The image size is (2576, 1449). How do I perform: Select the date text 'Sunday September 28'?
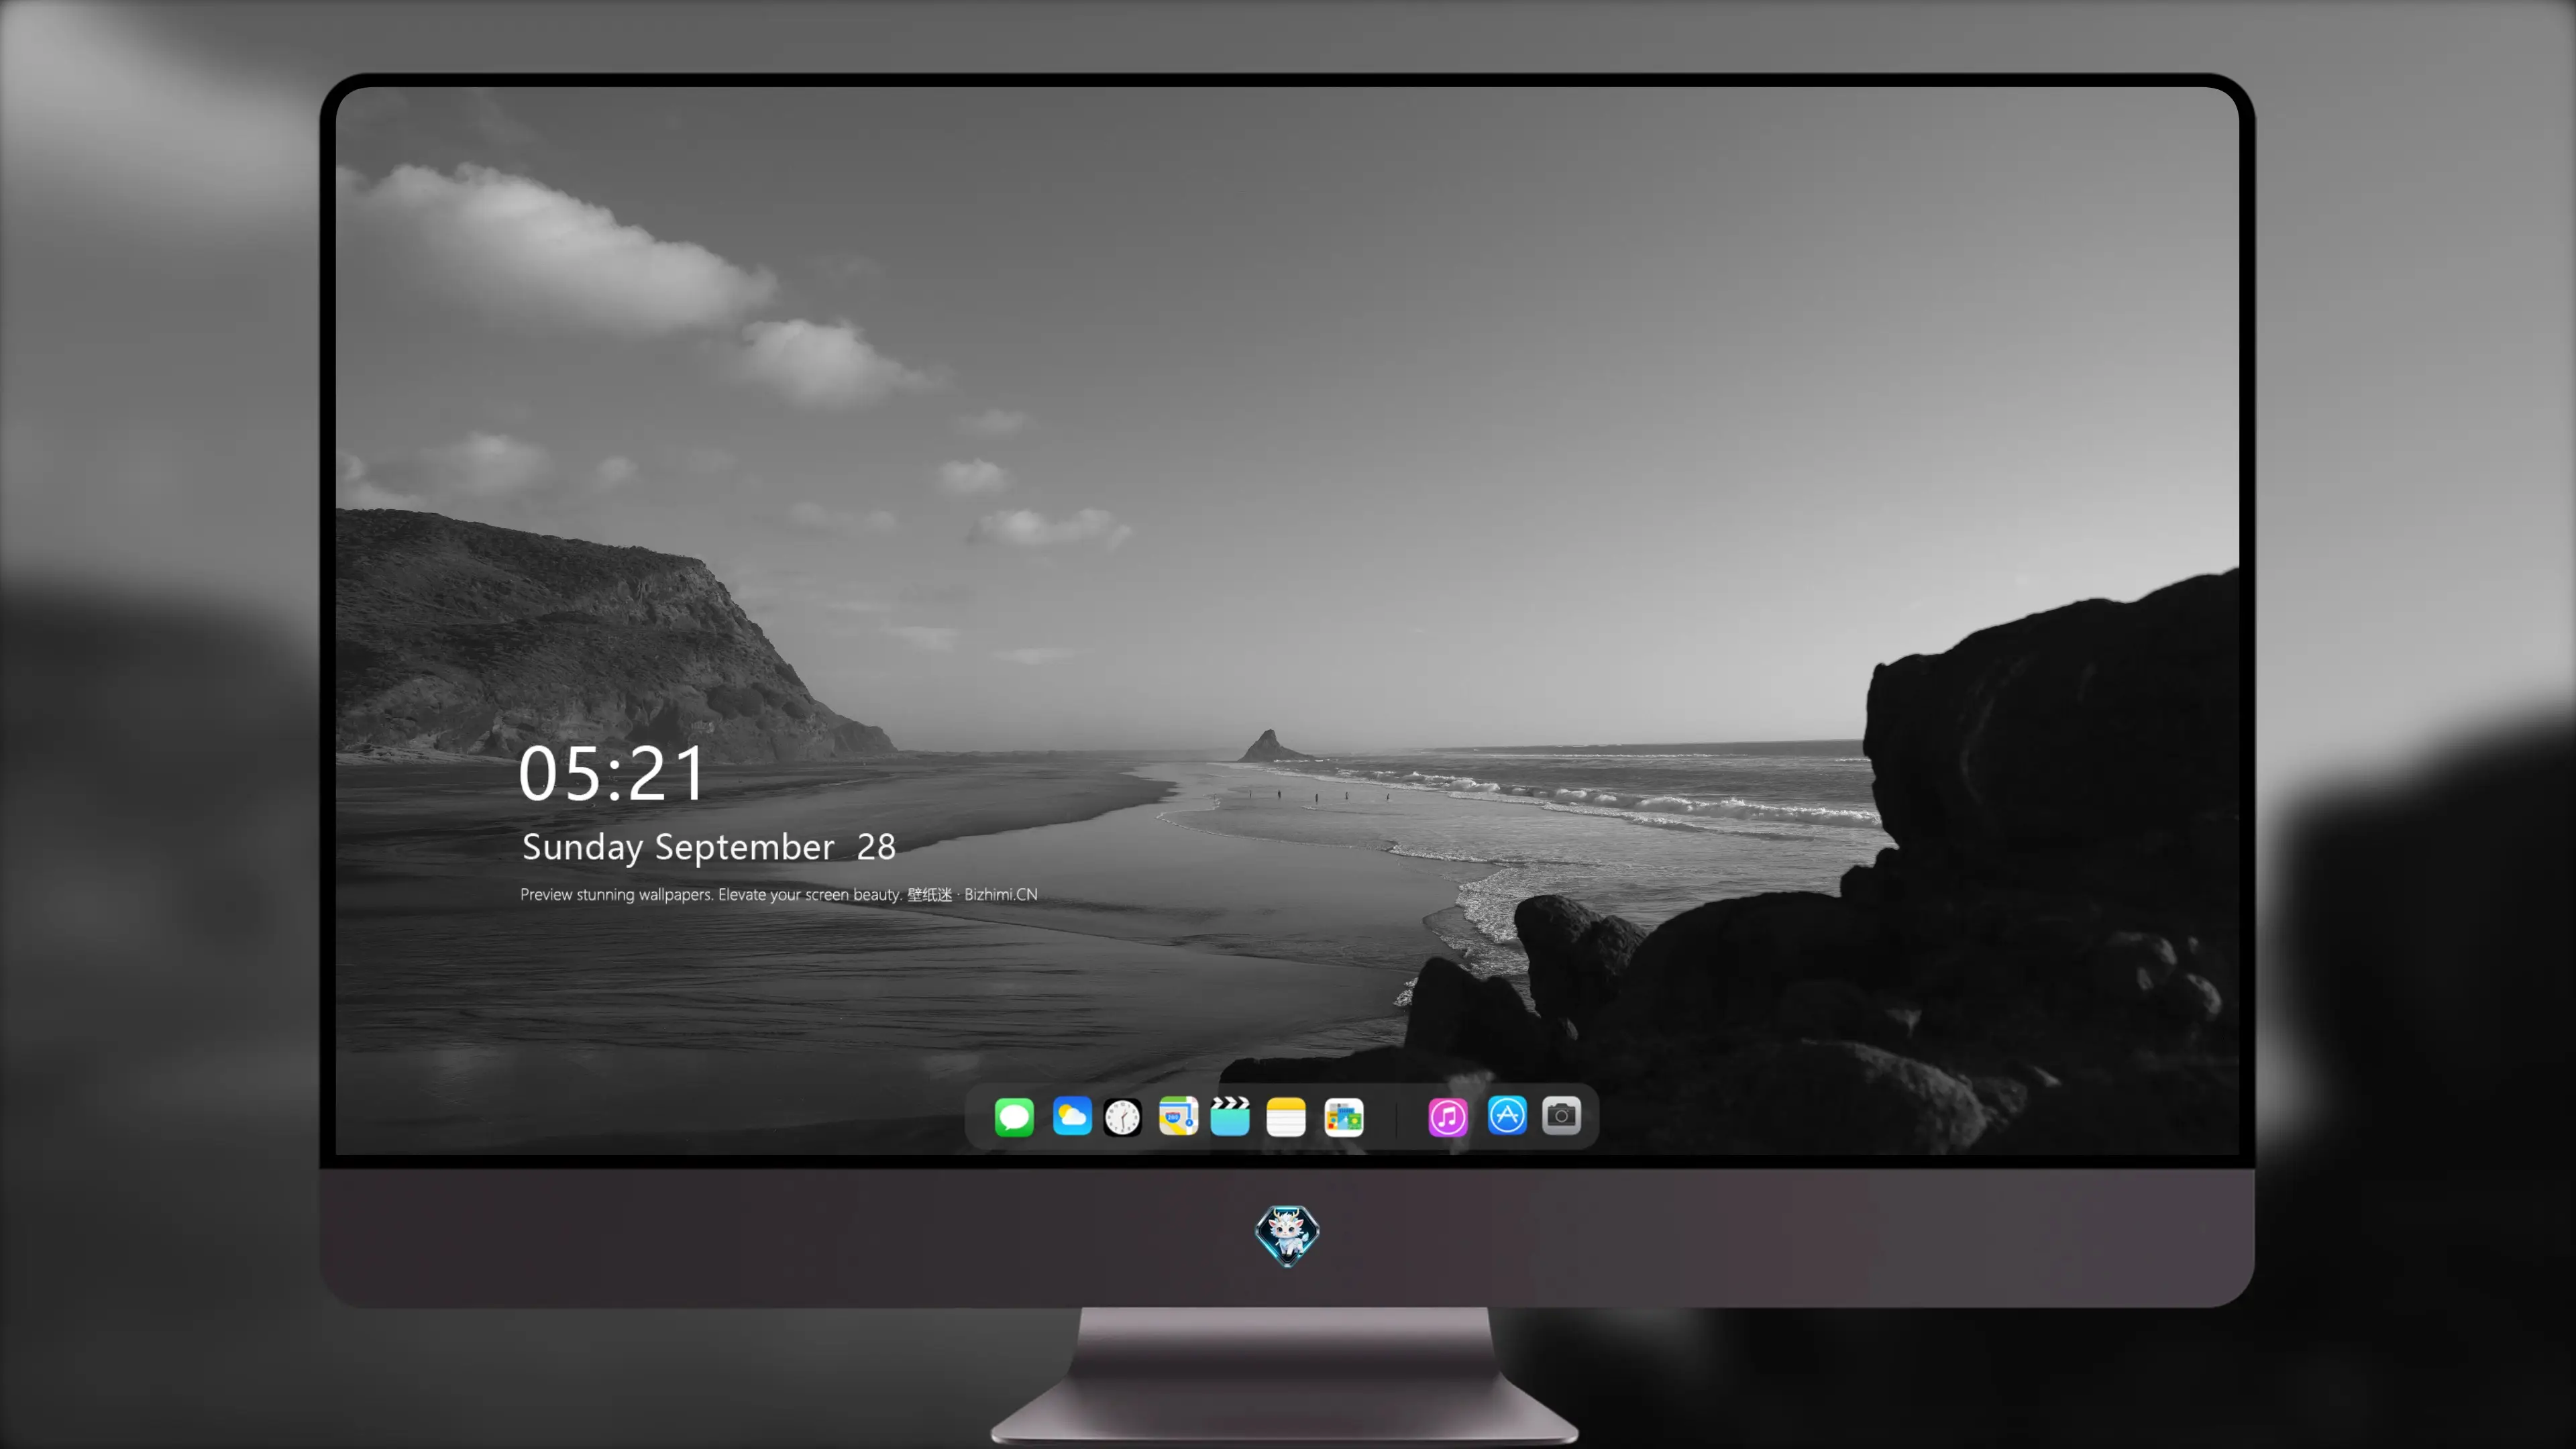click(709, 847)
